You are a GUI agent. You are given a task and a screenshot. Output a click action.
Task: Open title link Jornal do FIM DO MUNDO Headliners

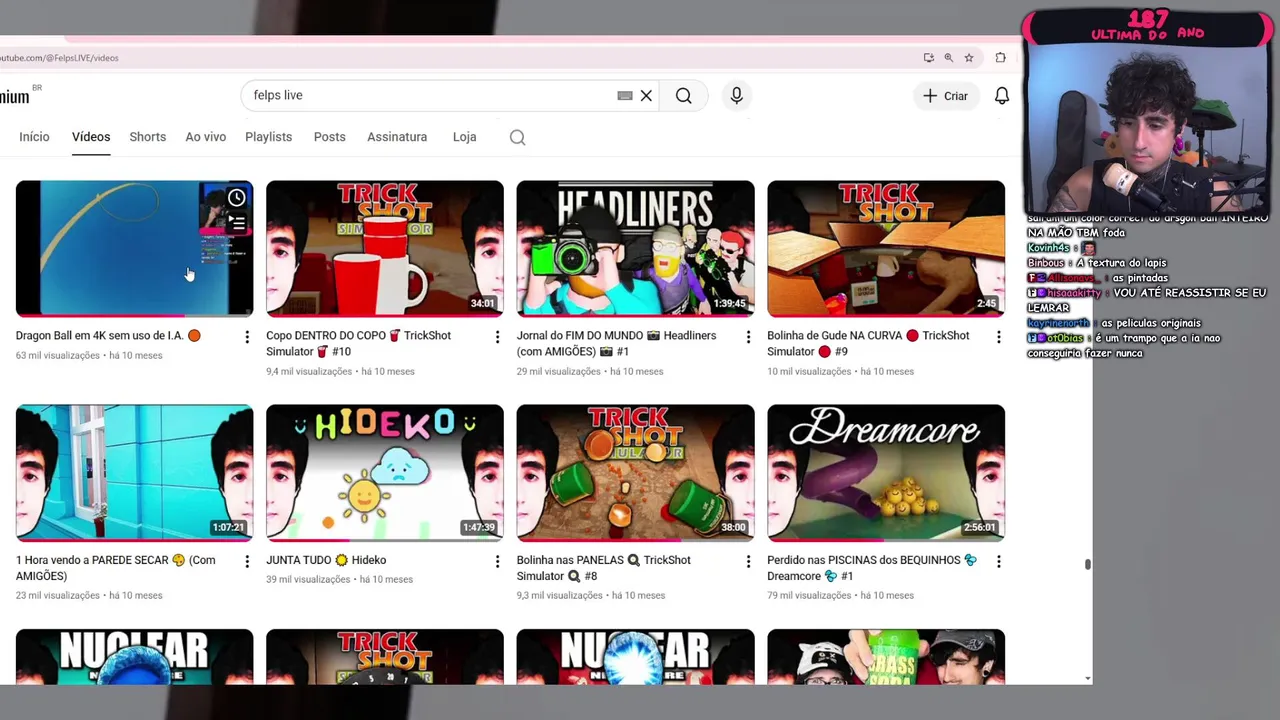coord(616,343)
